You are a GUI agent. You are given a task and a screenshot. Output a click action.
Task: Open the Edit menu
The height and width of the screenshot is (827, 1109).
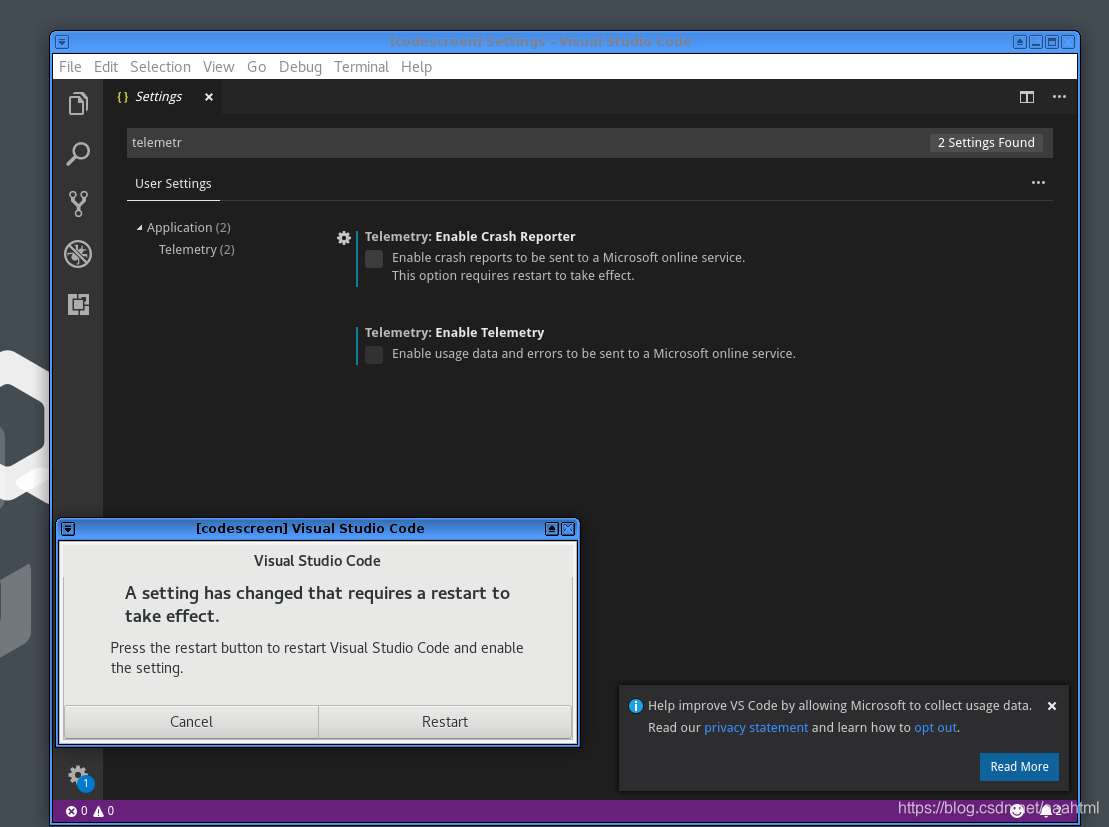(106, 67)
